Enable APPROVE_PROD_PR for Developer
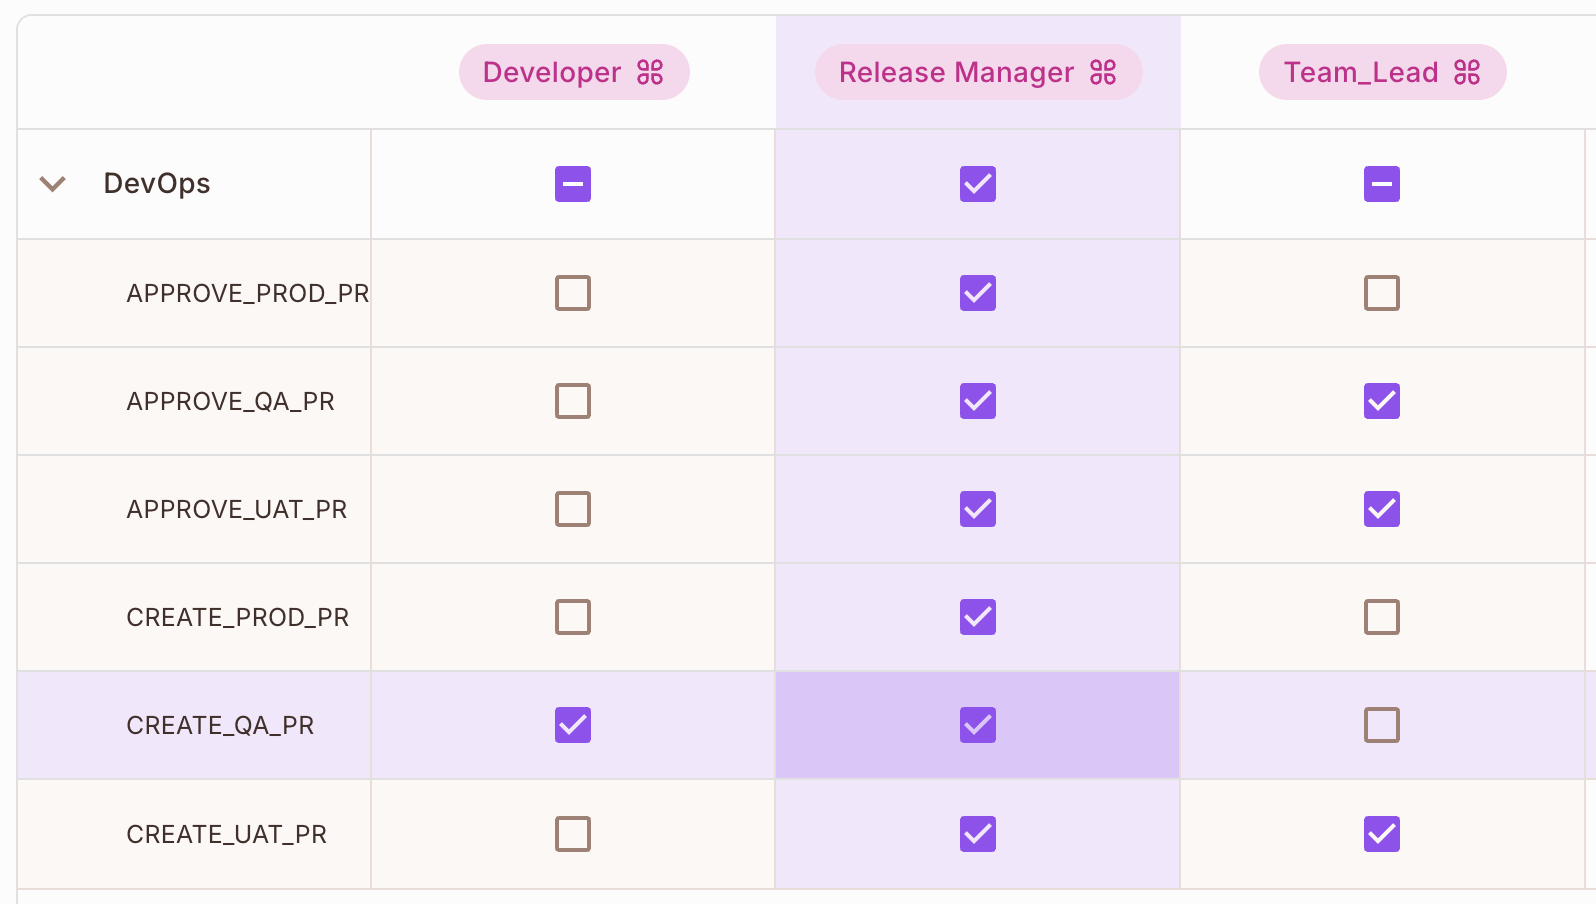This screenshot has height=904, width=1596. 573,293
